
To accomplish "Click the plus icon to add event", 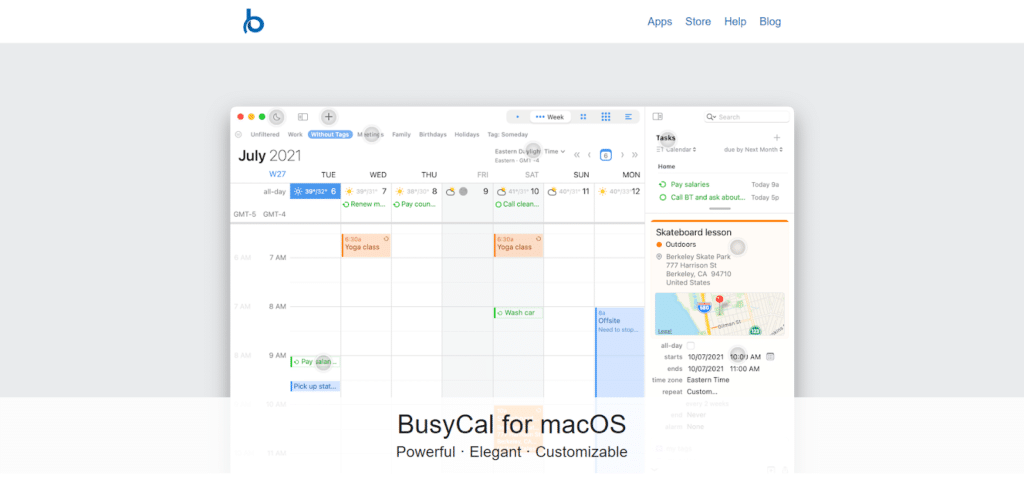I will tap(328, 117).
